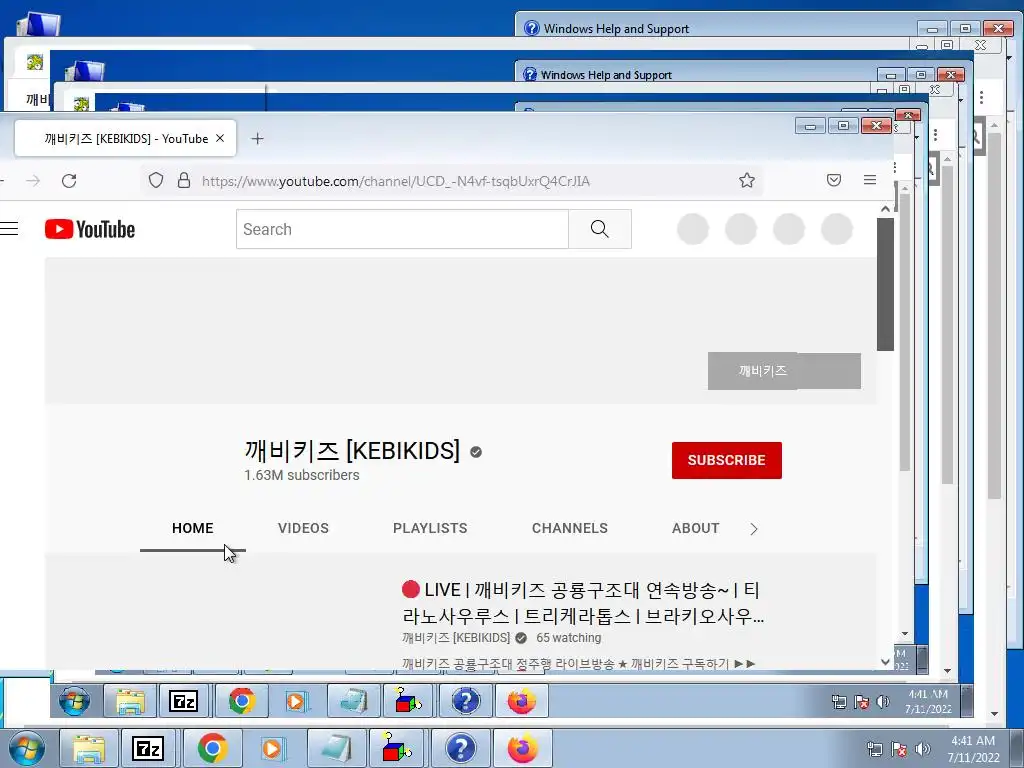1024x768 pixels.
Task: Show more channel tabs with chevron
Action: [754, 529]
